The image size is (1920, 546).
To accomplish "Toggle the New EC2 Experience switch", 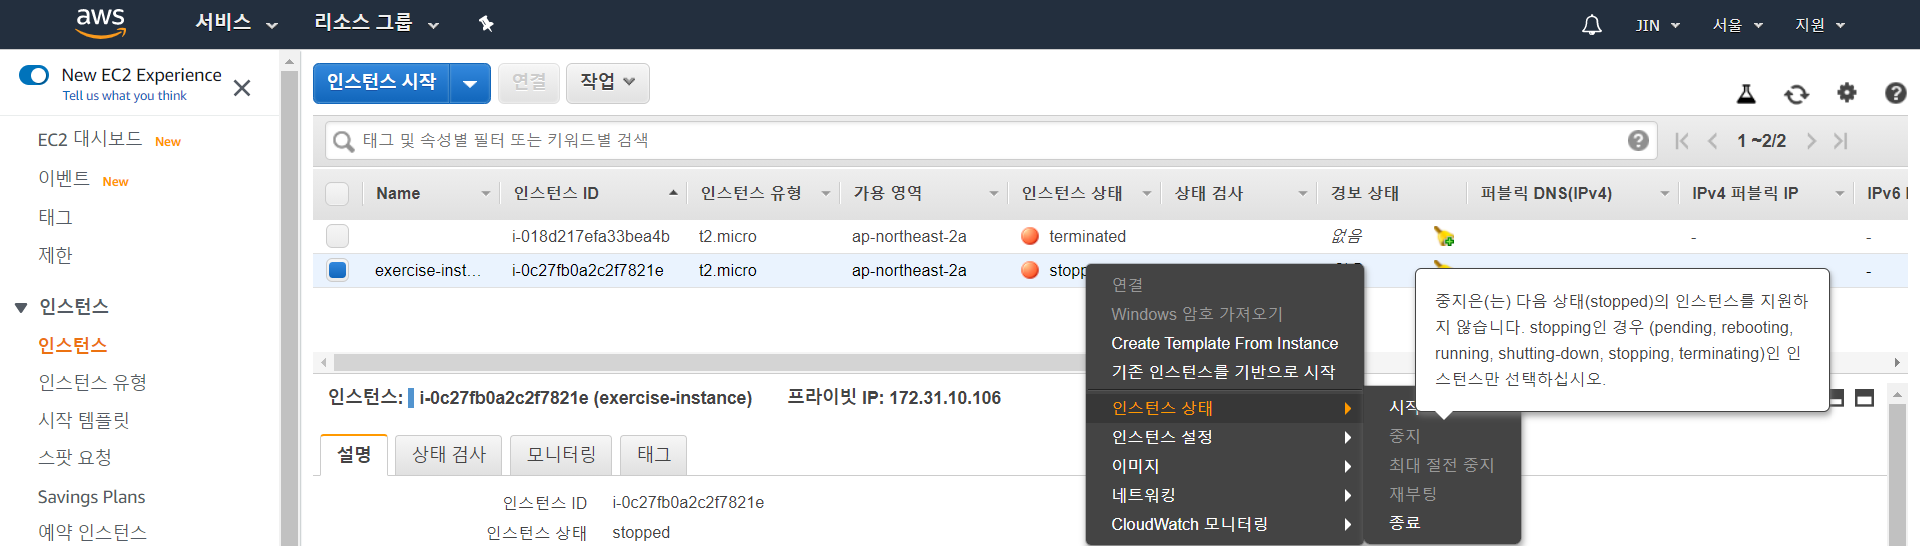I will coord(34,76).
